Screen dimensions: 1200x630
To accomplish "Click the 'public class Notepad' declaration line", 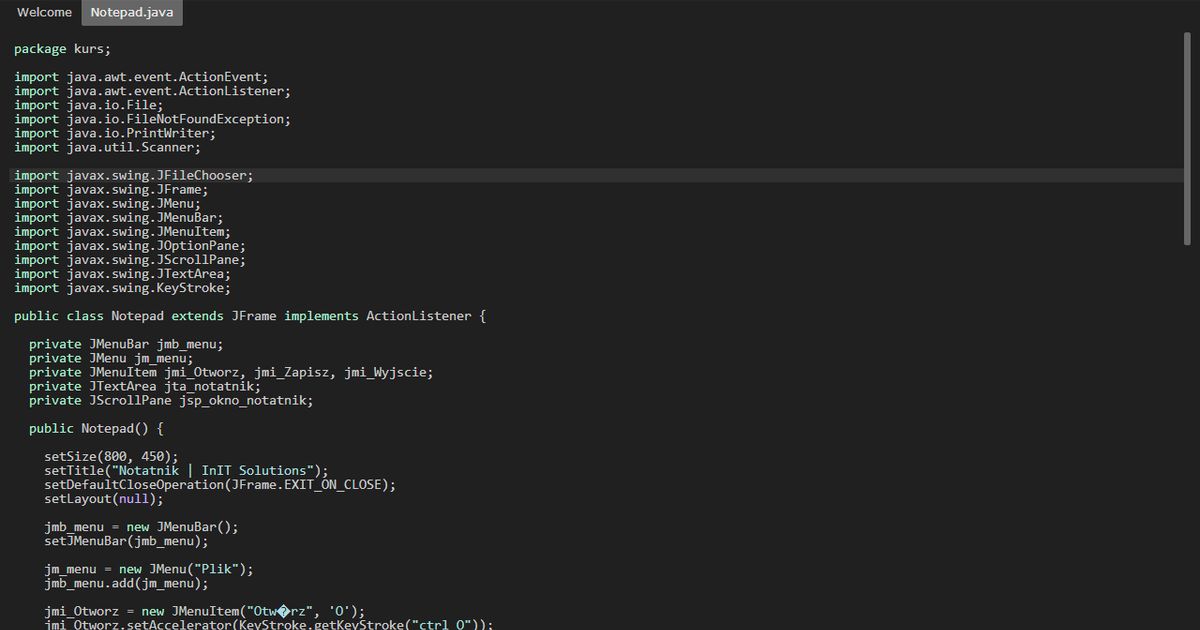I will click(250, 315).
